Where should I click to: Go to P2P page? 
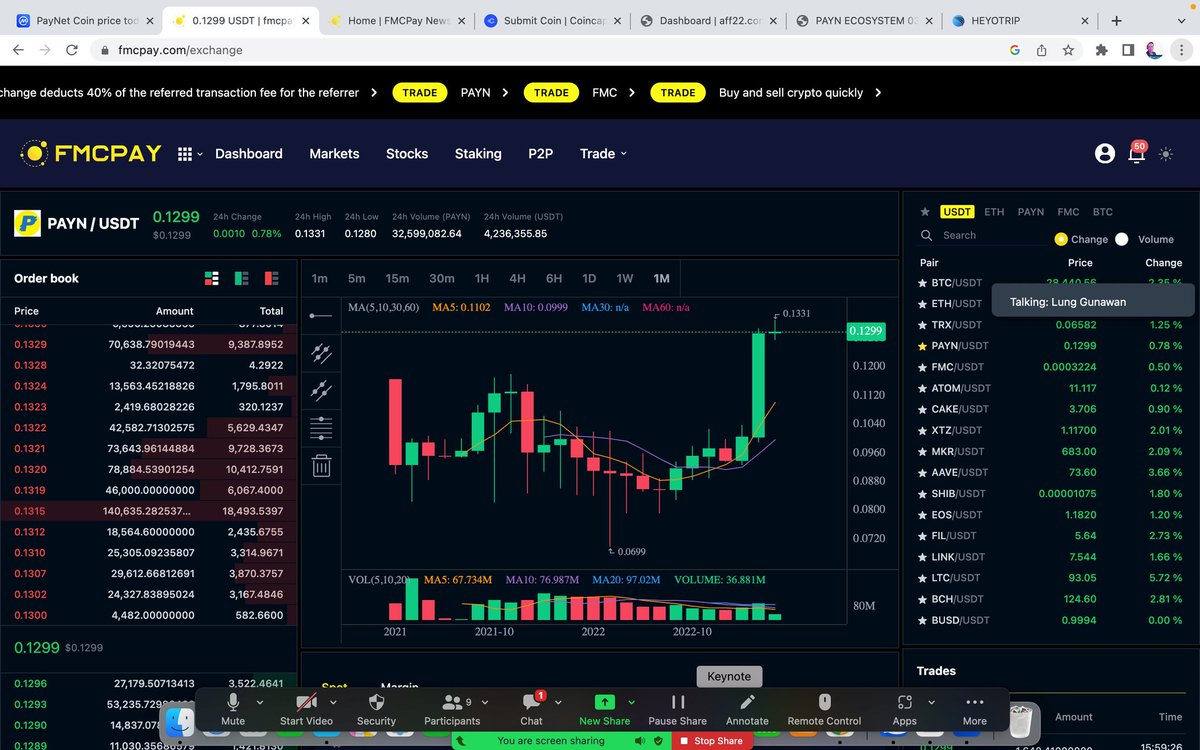541,154
